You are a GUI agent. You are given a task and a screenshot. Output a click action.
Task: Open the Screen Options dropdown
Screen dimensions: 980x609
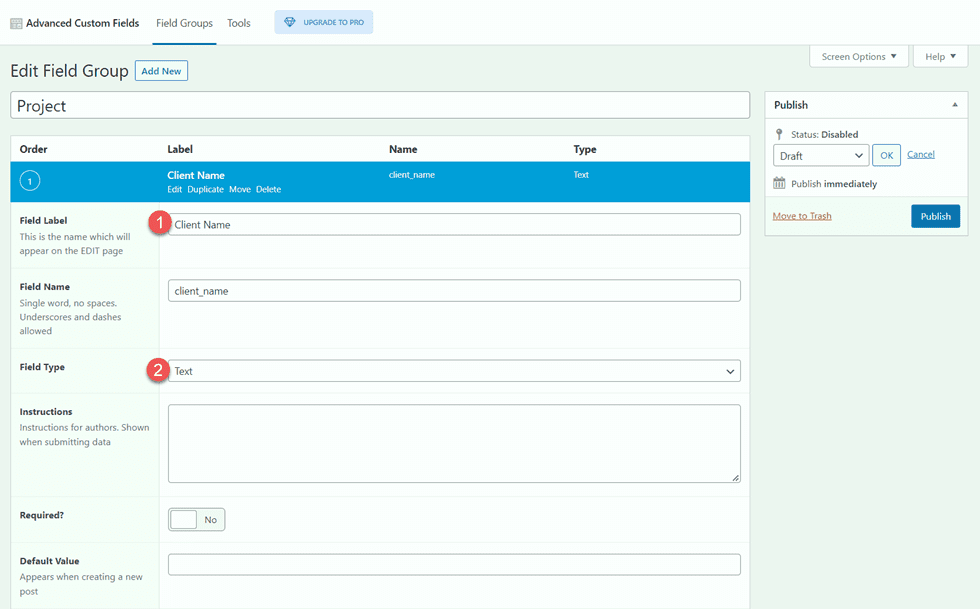pyautogui.click(x=858, y=56)
